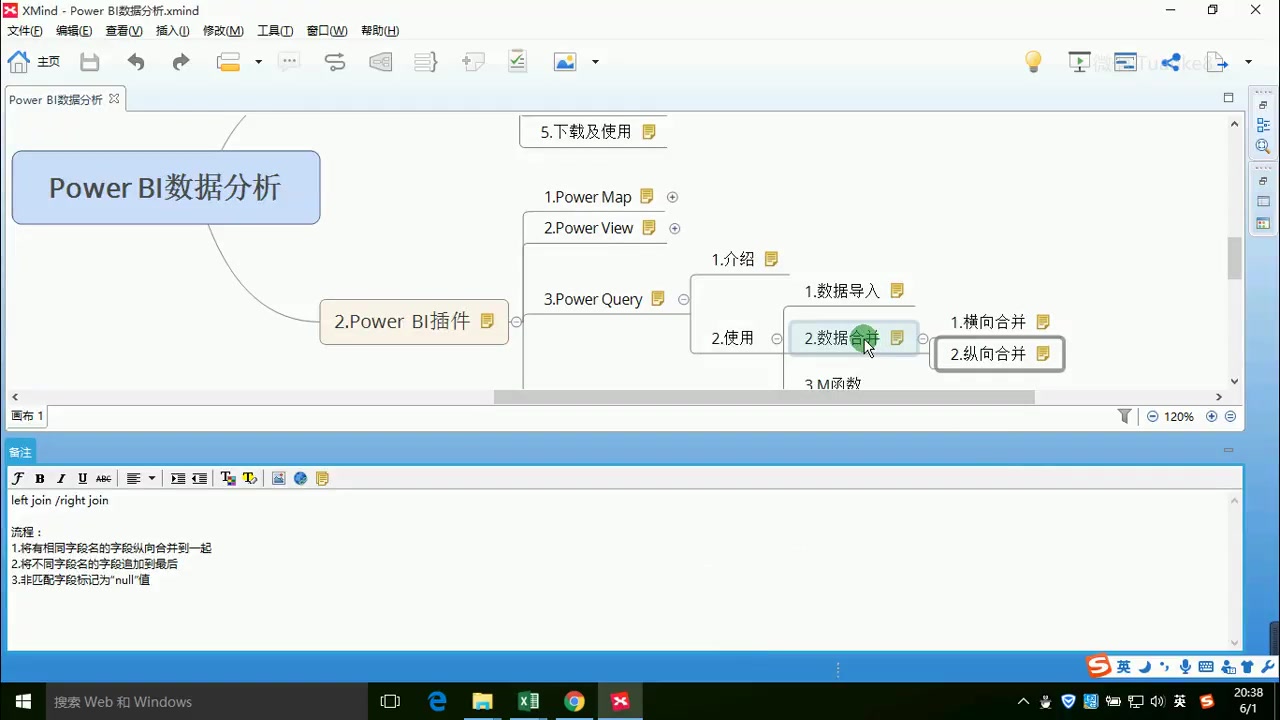Click the callout speech bubble icon
Viewport: 1280px width, 720px height.
(x=289, y=62)
